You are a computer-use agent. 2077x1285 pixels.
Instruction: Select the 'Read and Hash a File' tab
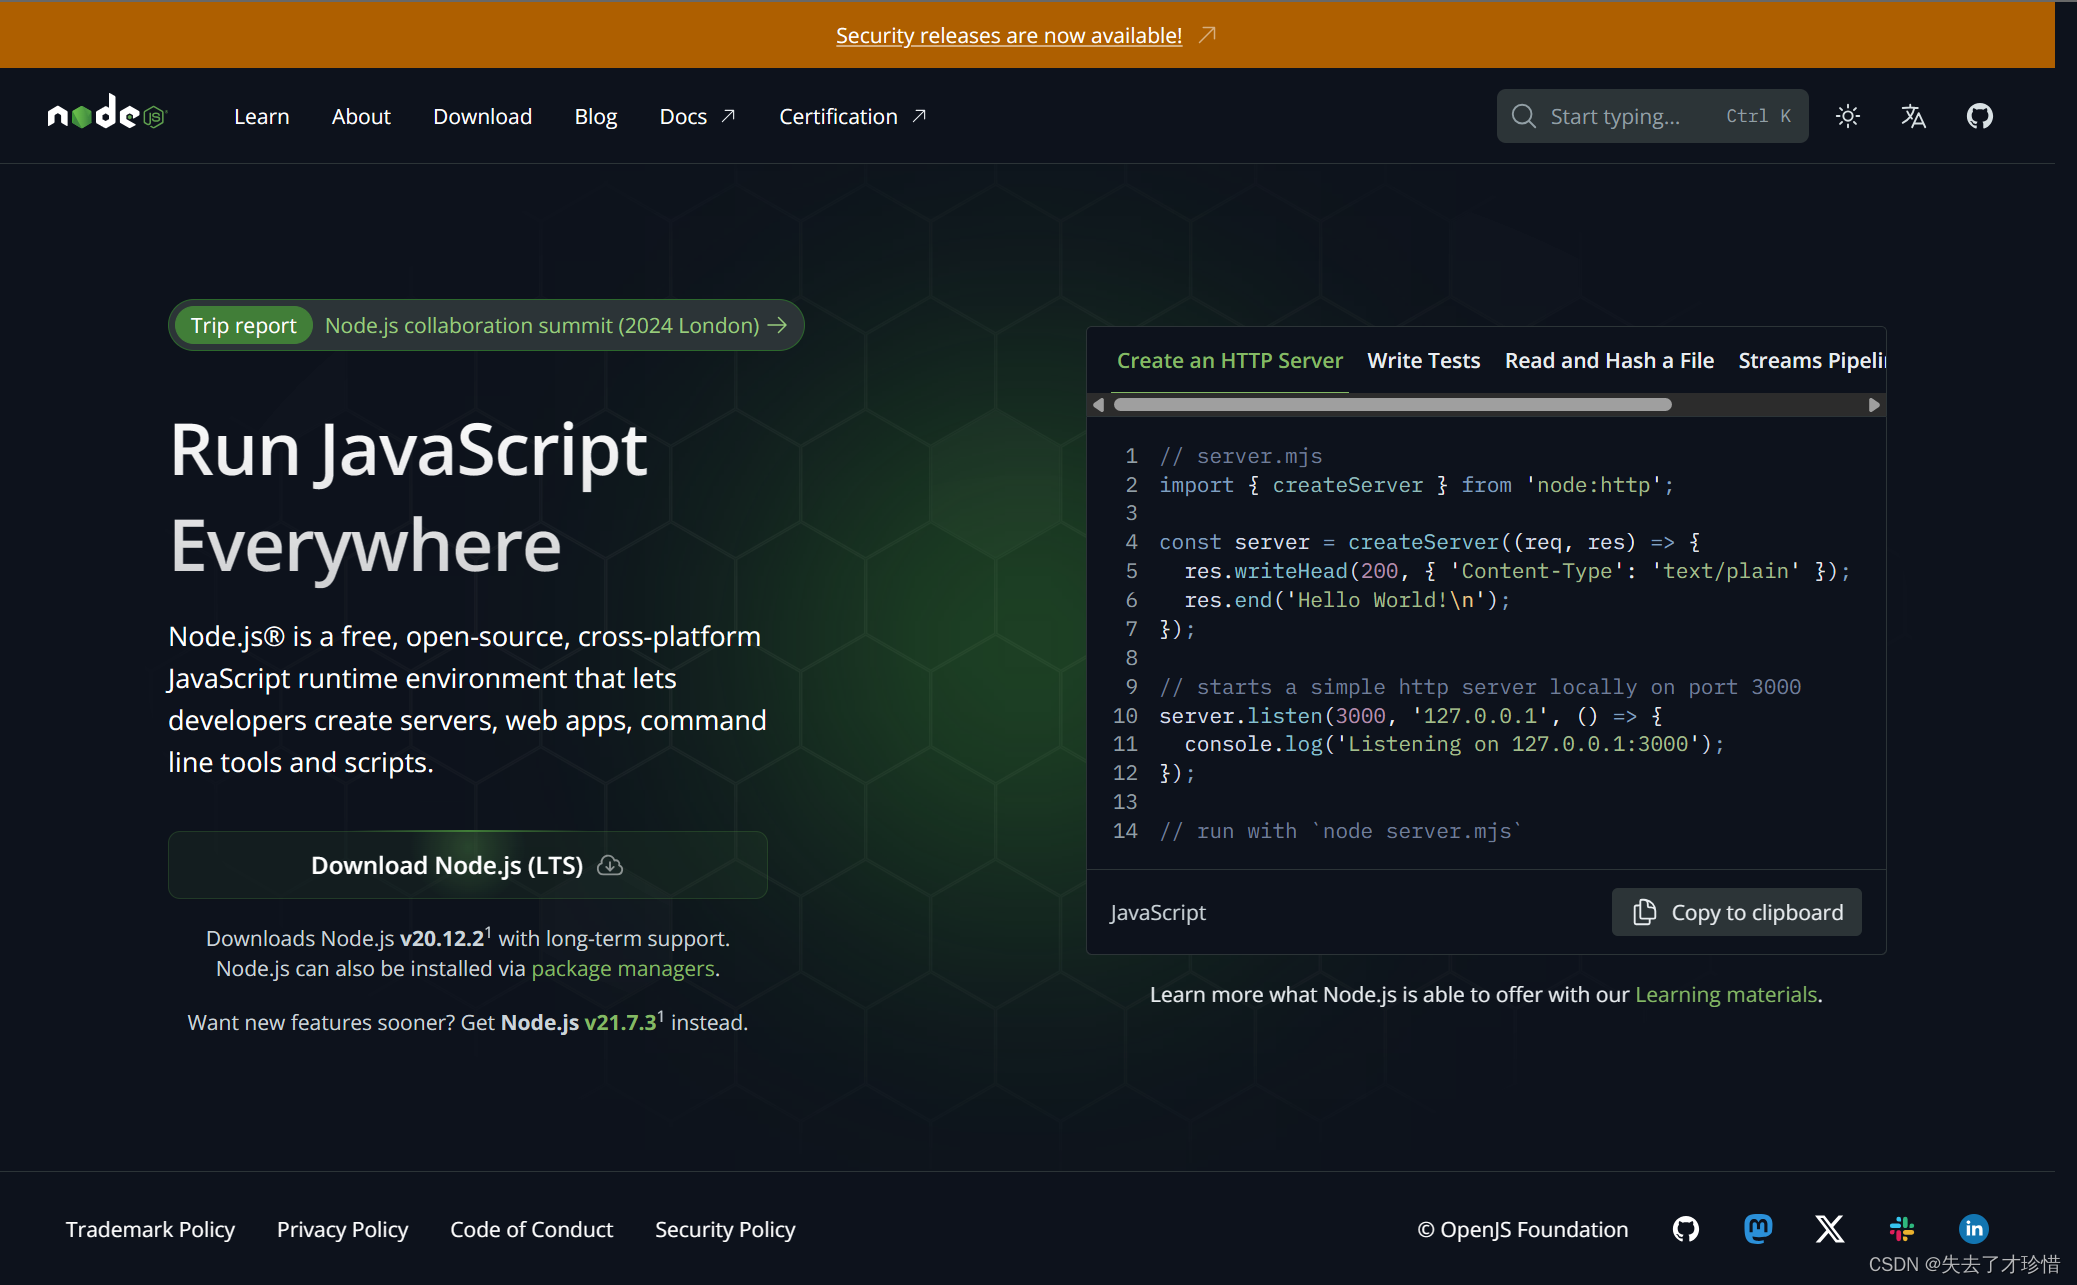[1610, 359]
